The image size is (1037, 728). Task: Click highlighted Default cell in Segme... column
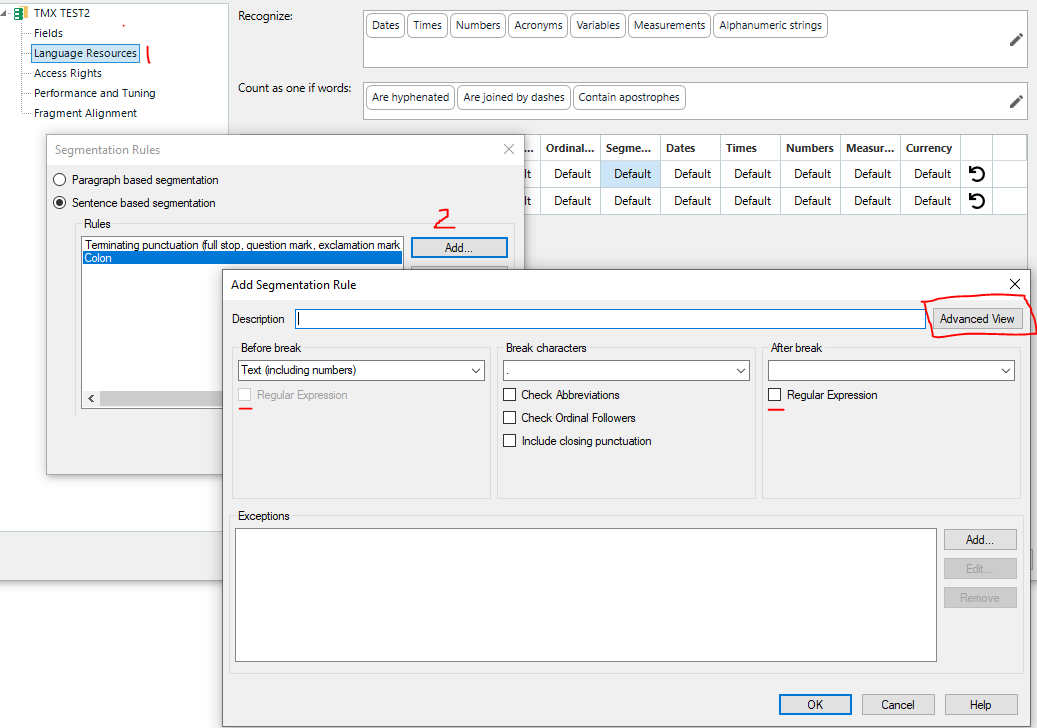(x=632, y=174)
